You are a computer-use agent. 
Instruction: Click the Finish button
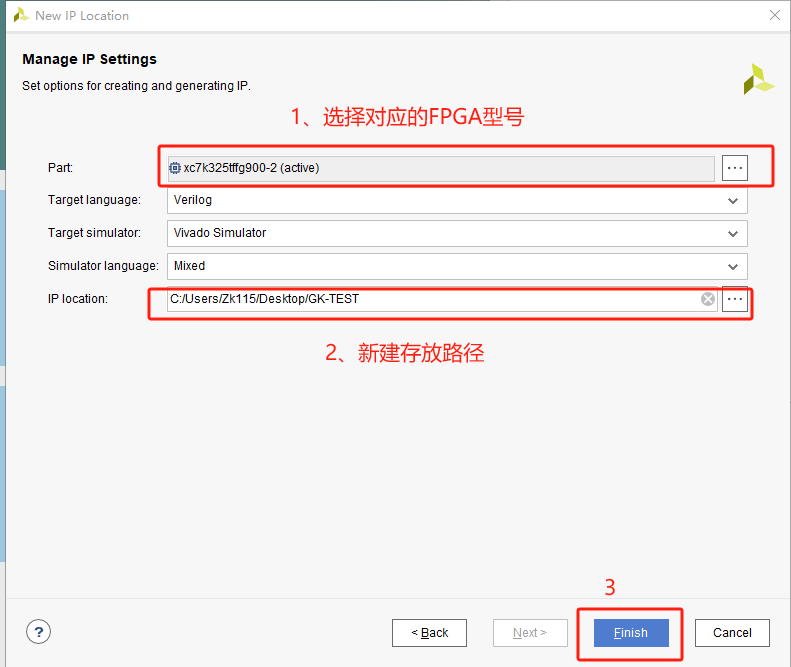631,633
